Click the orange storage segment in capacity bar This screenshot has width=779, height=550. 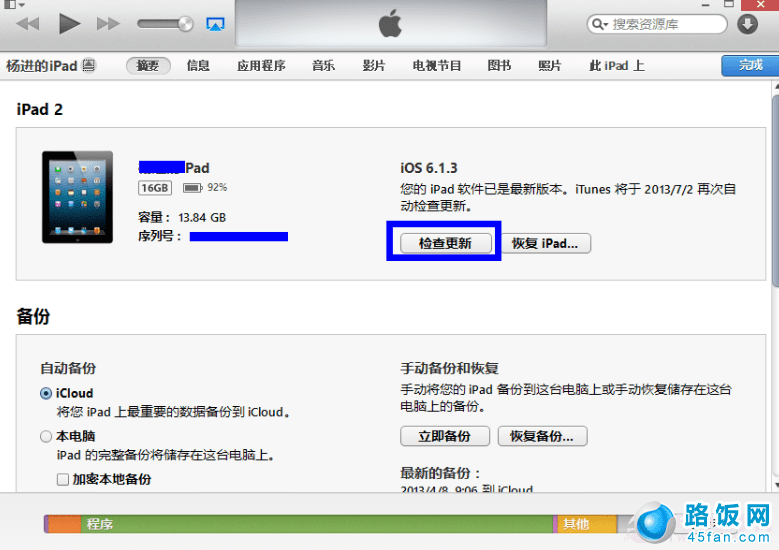click(x=65, y=524)
